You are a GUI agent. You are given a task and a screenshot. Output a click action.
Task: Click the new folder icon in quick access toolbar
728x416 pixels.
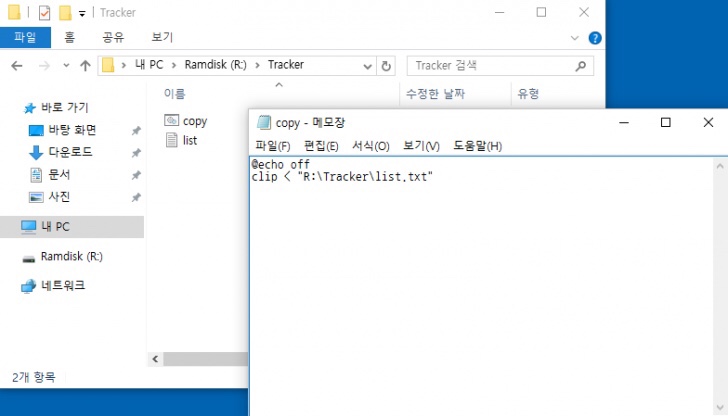65,13
